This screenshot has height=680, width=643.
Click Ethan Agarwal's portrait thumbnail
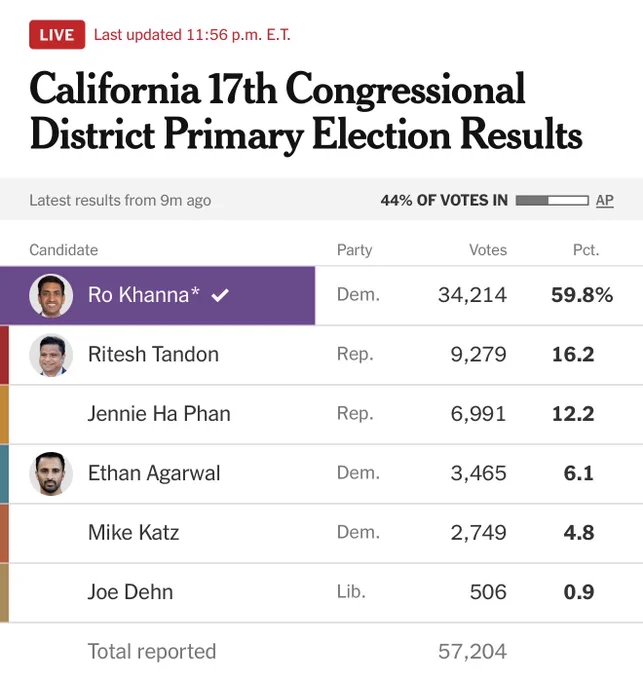[x=51, y=474]
